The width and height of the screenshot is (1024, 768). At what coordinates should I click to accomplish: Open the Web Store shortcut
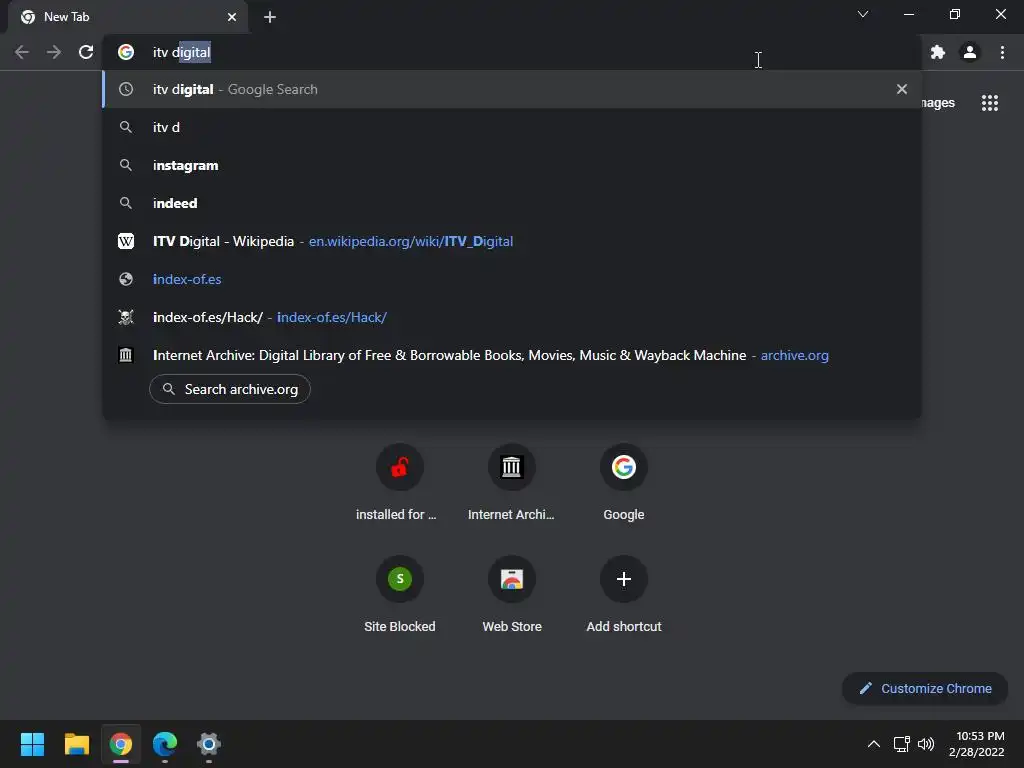[511, 596]
